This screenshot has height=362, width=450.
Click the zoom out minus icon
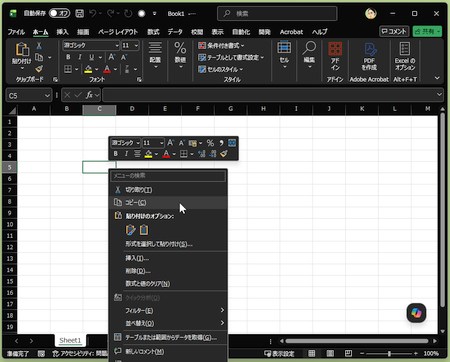point(362,353)
